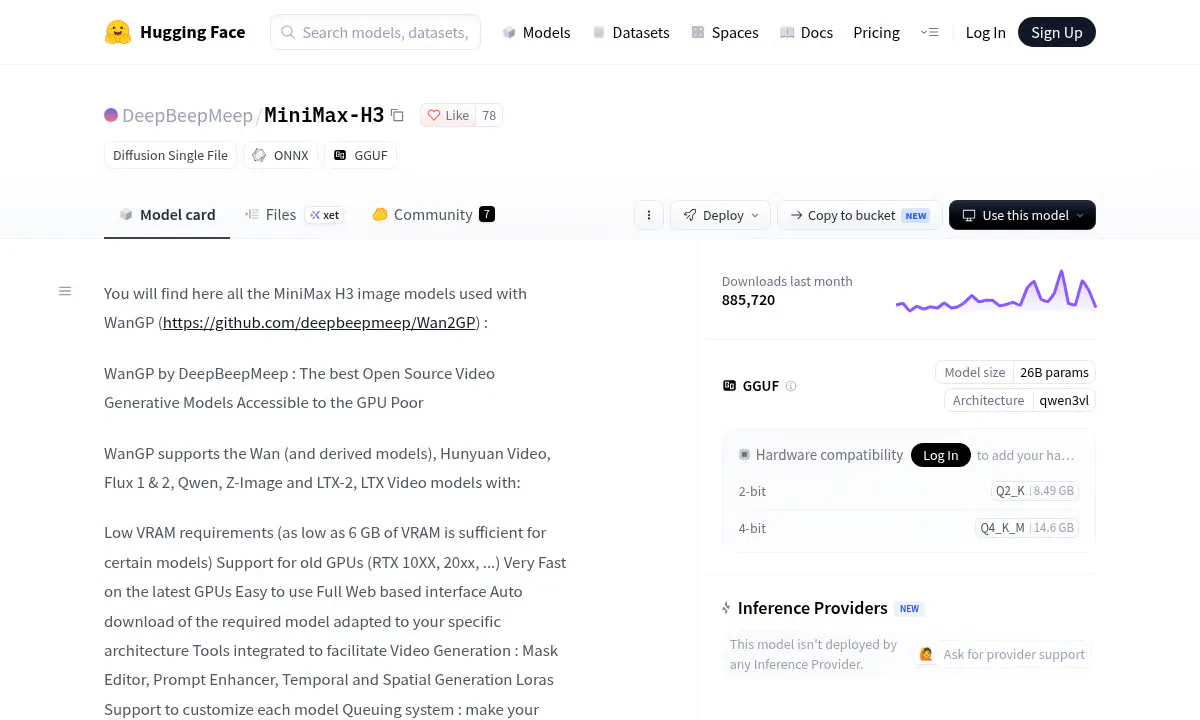Screen dimensions: 1200x720
Task: Select the Q2_K 2-bit quantization file
Action: pyautogui.click(x=1035, y=491)
